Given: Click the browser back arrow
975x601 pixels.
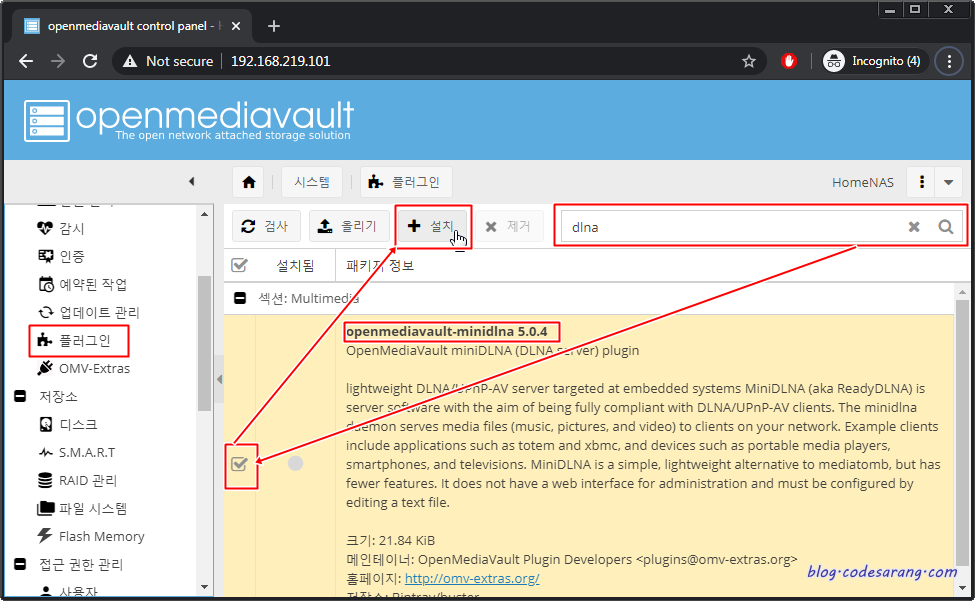Looking at the screenshot, I should tap(26, 61).
